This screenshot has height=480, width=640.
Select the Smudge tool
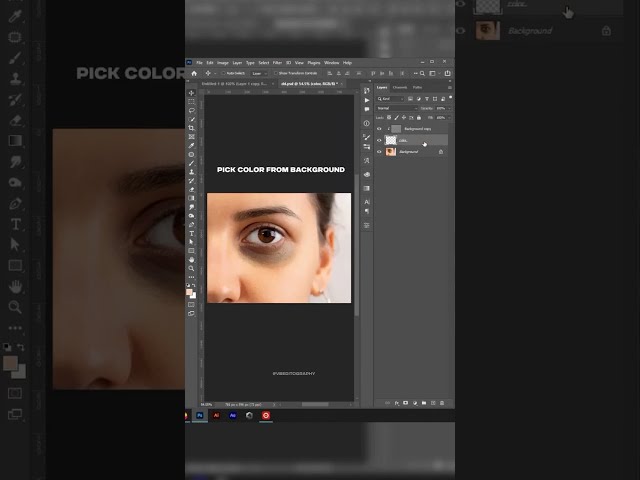(x=191, y=207)
